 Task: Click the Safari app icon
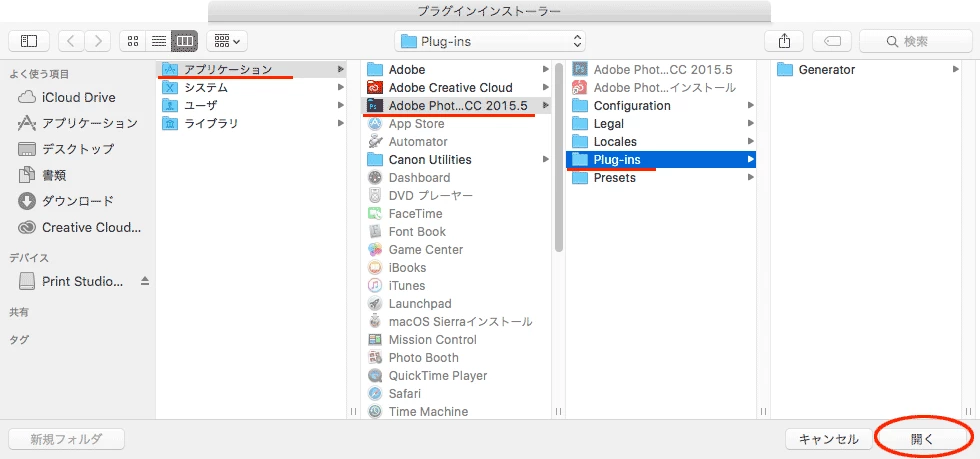pyautogui.click(x=375, y=393)
